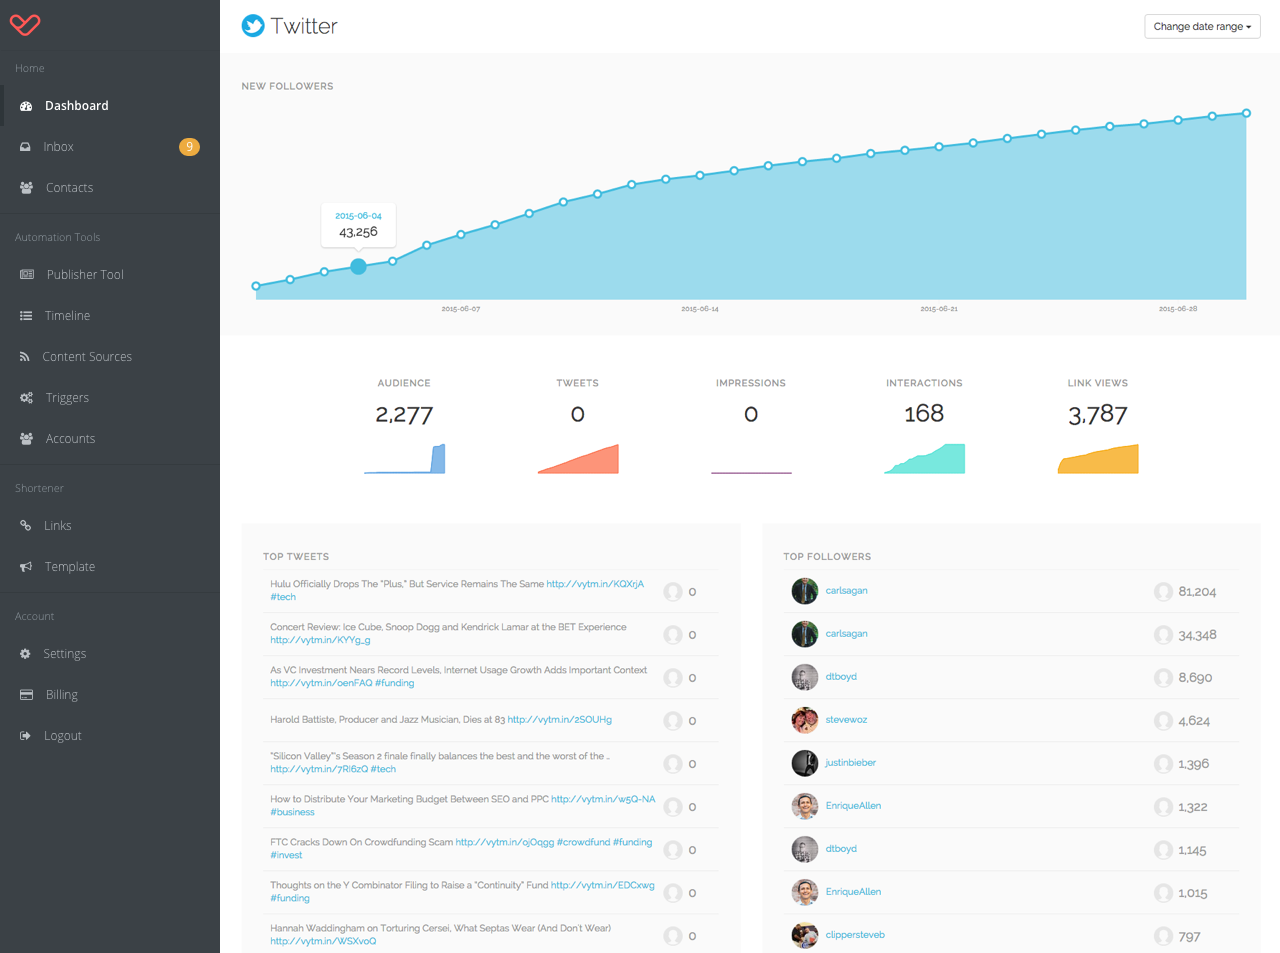Open link vytm.in/2SOUHg in Harold Battiste tweet

pos(559,720)
